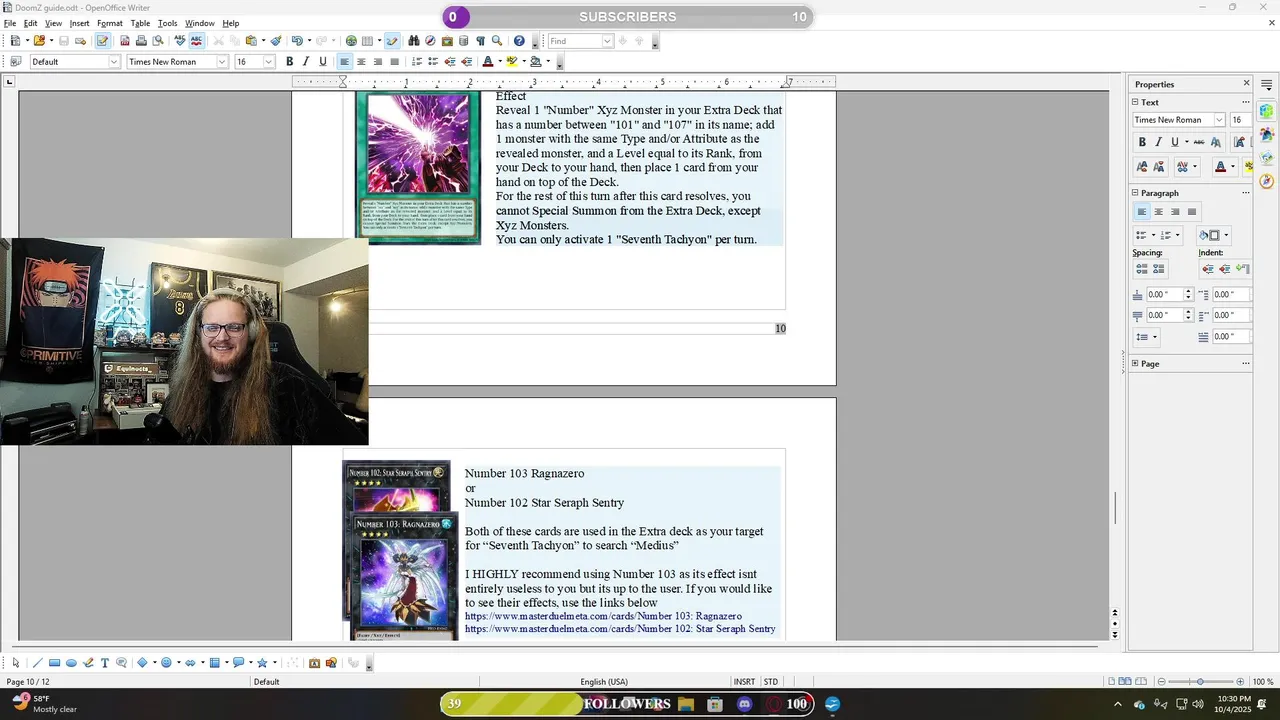Toggle Bold in formatting toolbar
Screen dimensions: 1280x720
[x=289, y=62]
